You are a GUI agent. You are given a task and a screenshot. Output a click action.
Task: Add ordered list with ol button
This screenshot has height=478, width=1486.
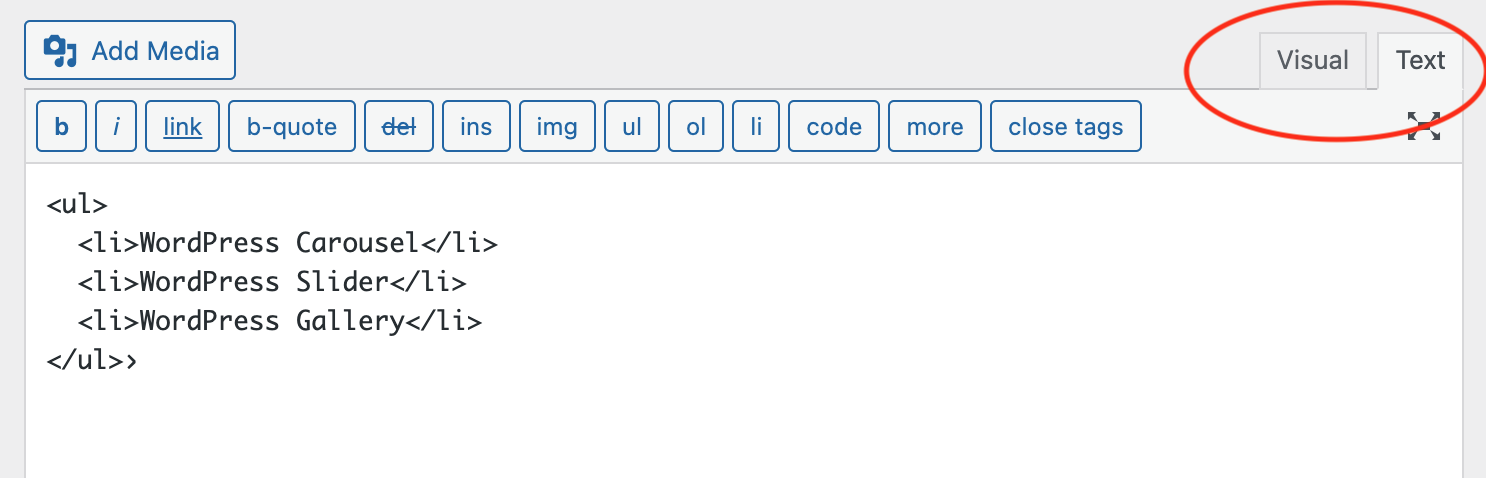click(x=696, y=127)
